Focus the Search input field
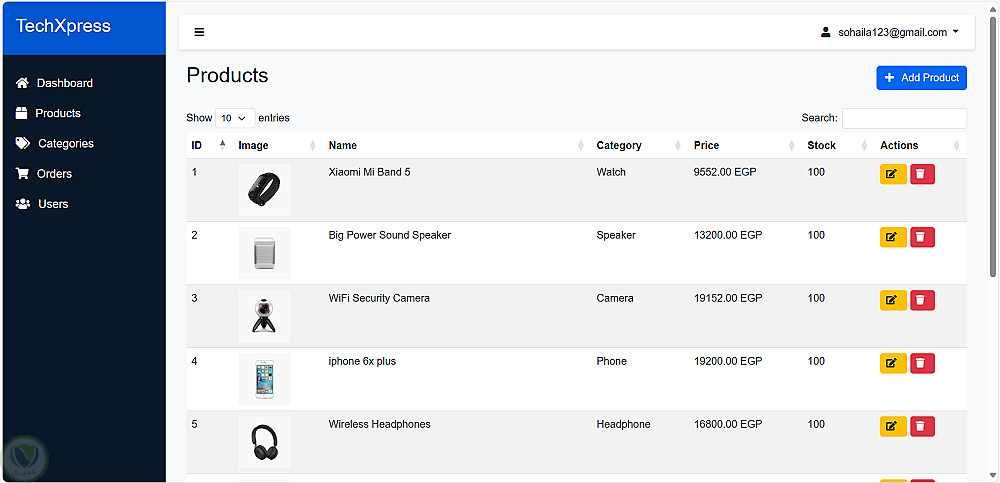The height and width of the screenshot is (483, 1000). [904, 118]
